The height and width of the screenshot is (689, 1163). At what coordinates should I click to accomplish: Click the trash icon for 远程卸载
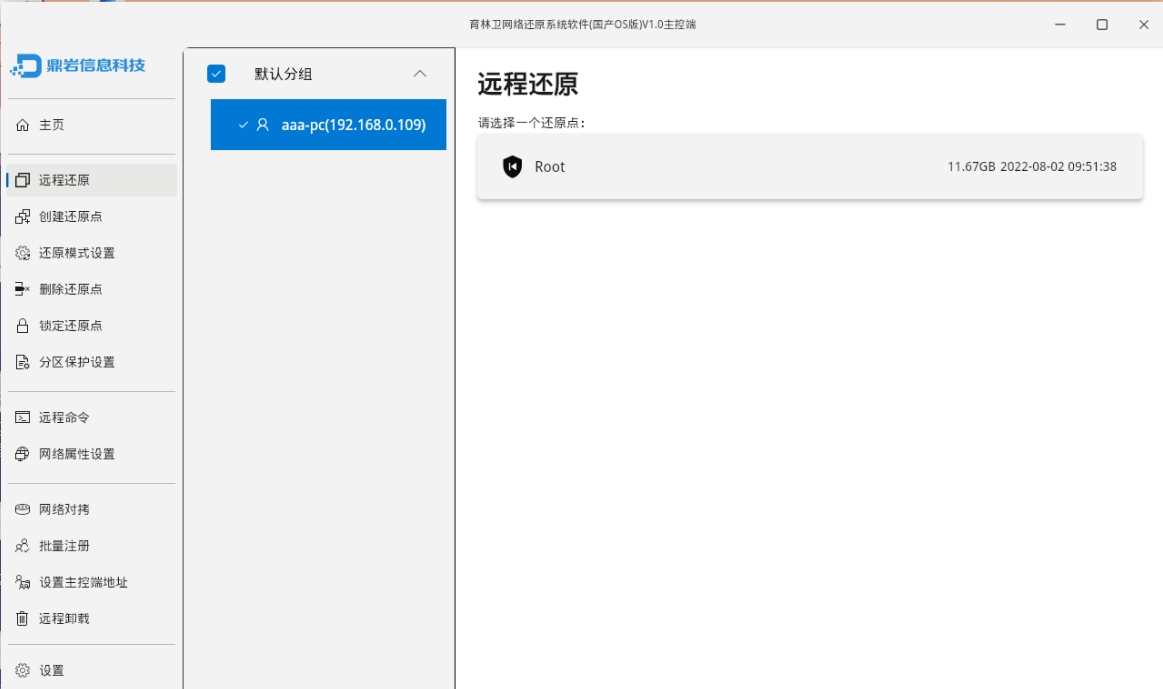23,619
